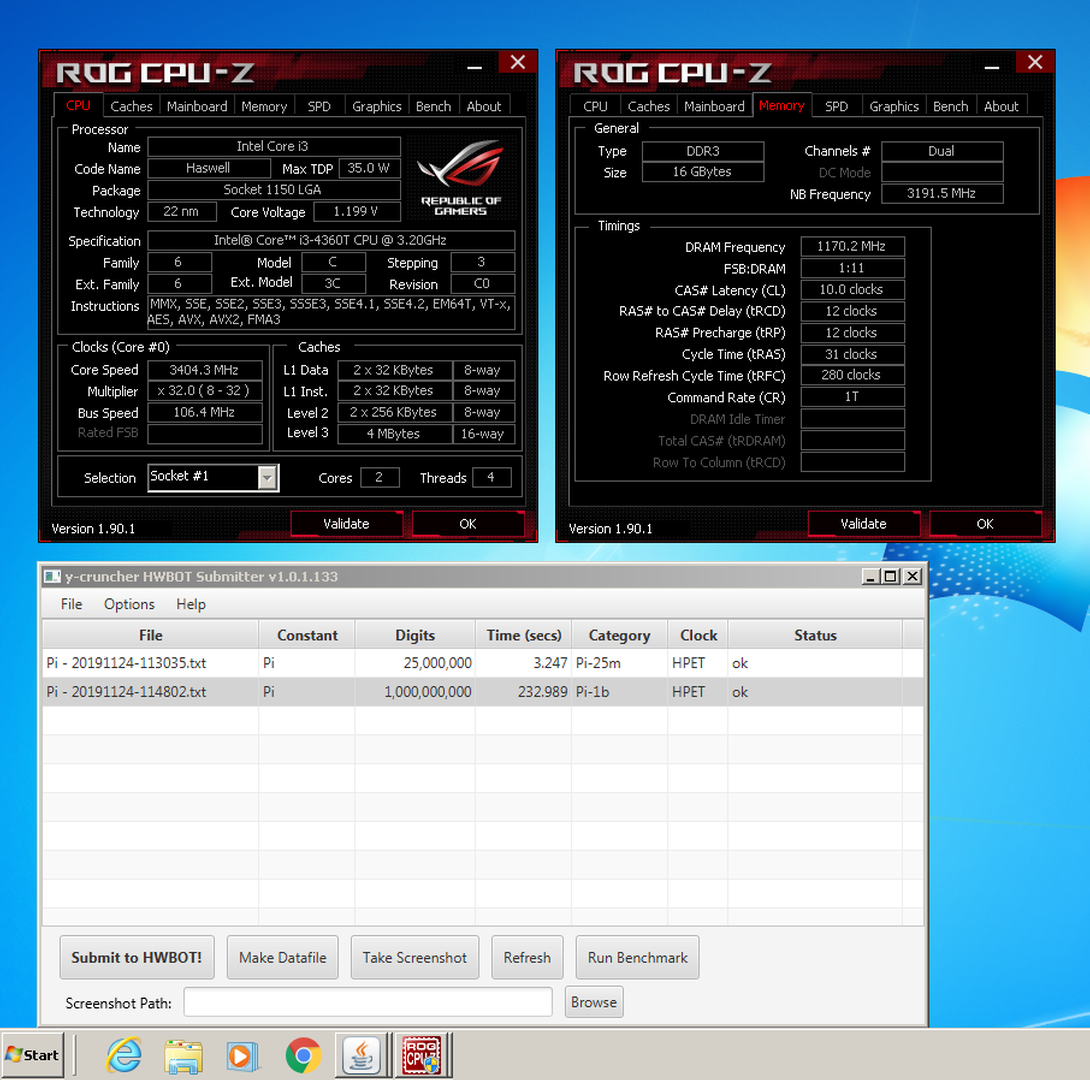Minimize the y-cruncher HWBOT Submitter window
This screenshot has height=1080, width=1090.
(x=870, y=576)
